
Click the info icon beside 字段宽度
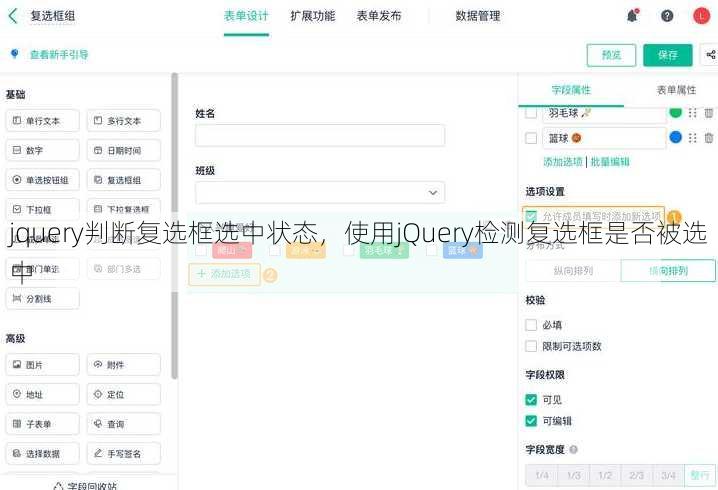[x=573, y=450]
